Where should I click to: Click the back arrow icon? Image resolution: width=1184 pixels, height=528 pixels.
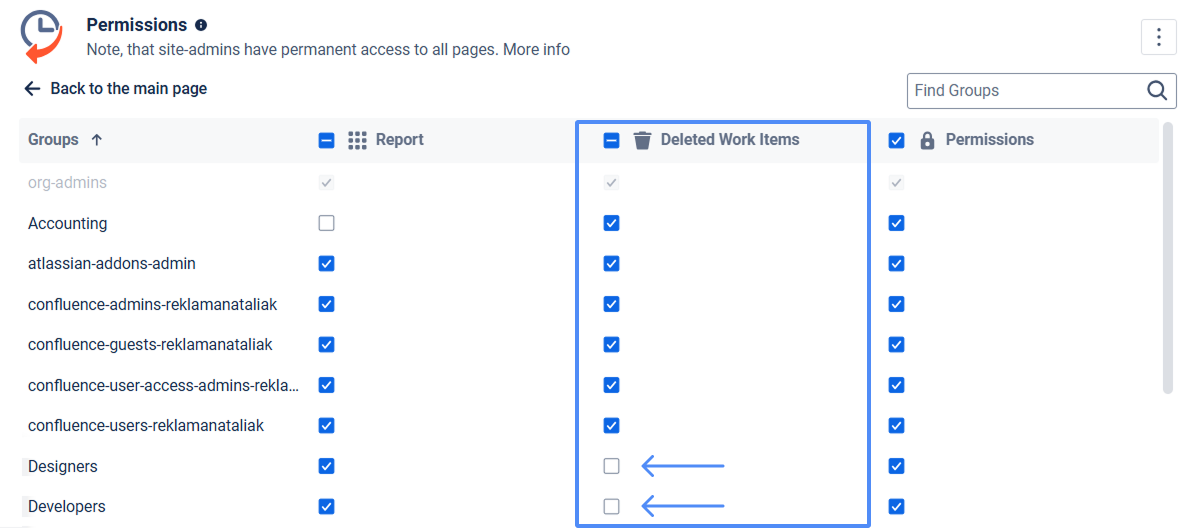pyautogui.click(x=33, y=88)
